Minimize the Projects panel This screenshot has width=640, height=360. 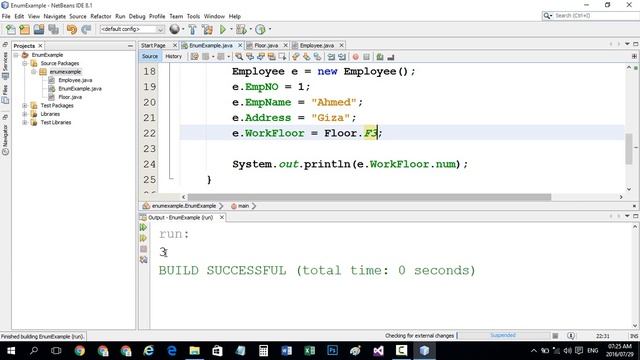(130, 46)
